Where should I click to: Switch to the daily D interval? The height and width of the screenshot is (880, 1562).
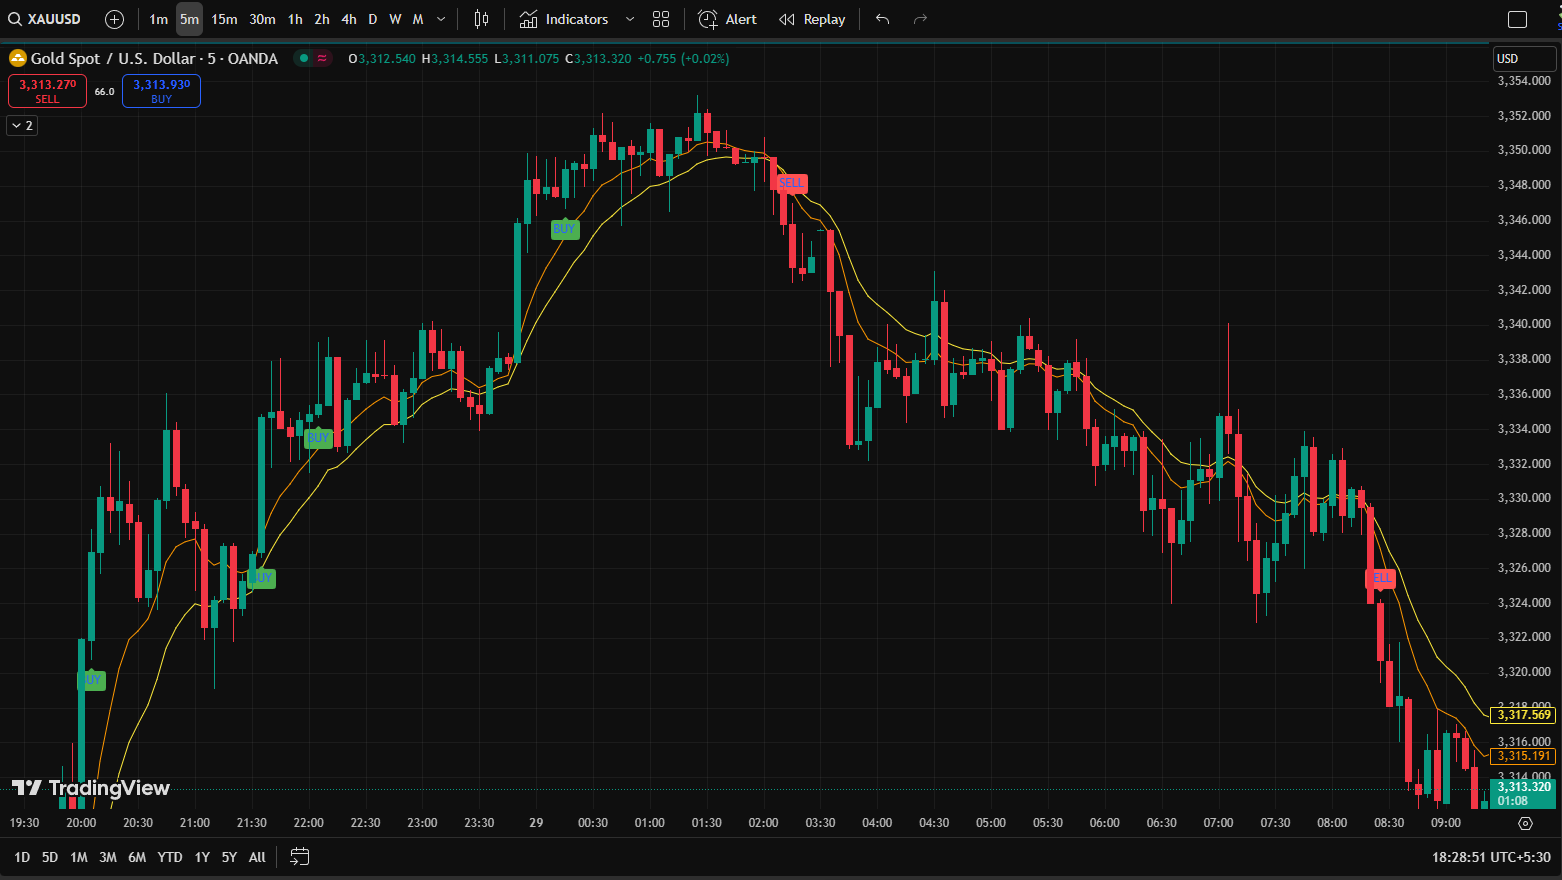[373, 19]
